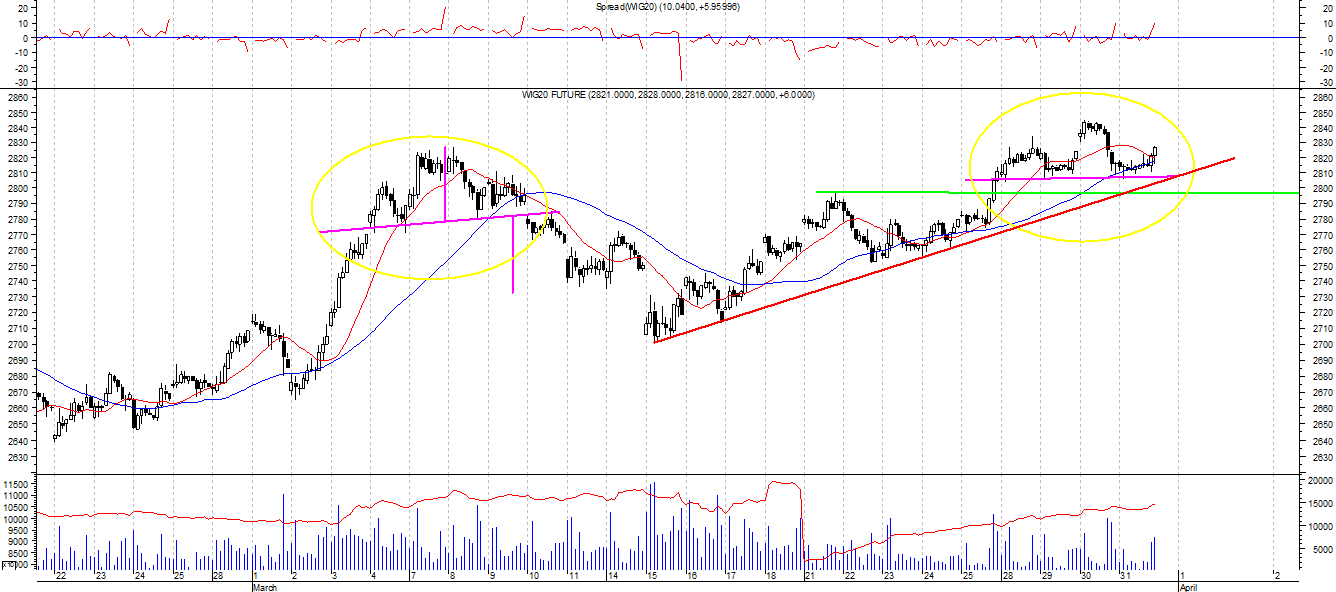Click date label 16 on time axis
1336x592 pixels.
click(692, 576)
